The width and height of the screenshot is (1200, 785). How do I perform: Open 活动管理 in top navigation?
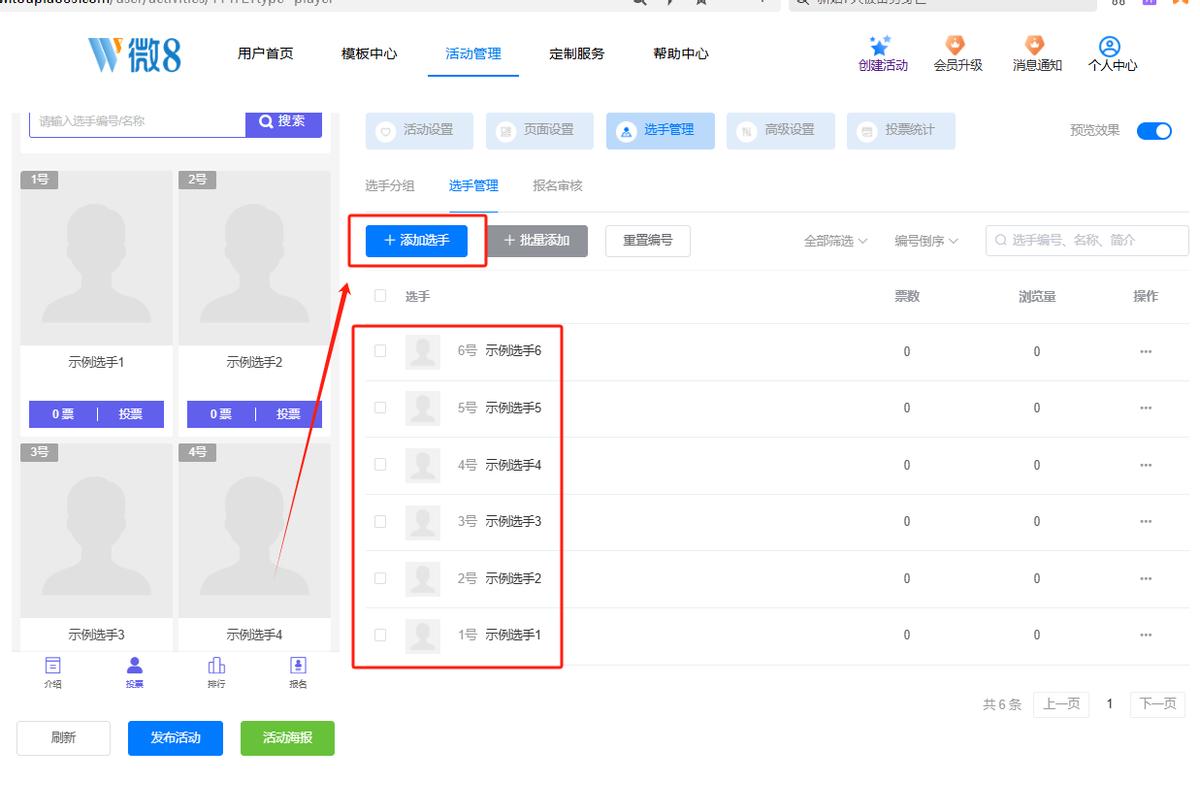(x=473, y=54)
